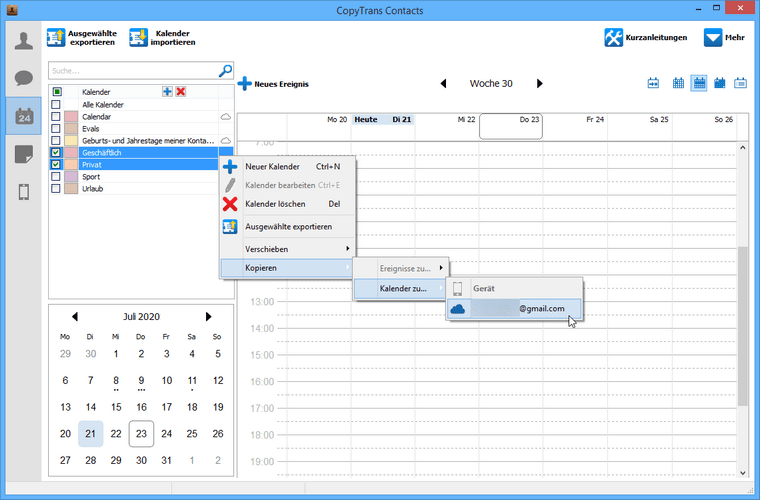Go to next week arrow

pyautogui.click(x=539, y=83)
